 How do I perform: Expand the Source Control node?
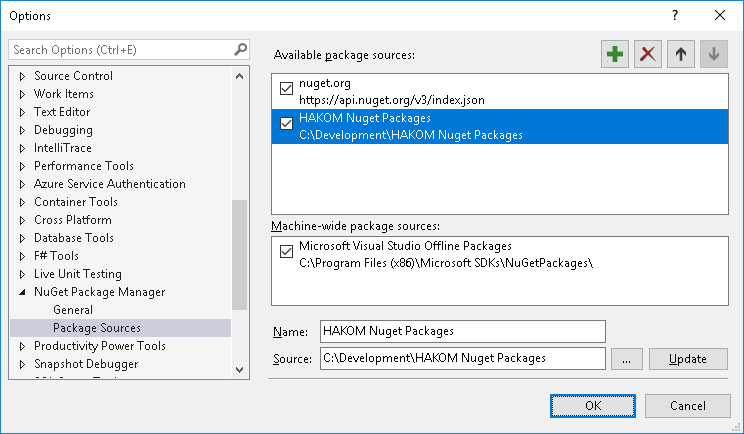pos(22,76)
